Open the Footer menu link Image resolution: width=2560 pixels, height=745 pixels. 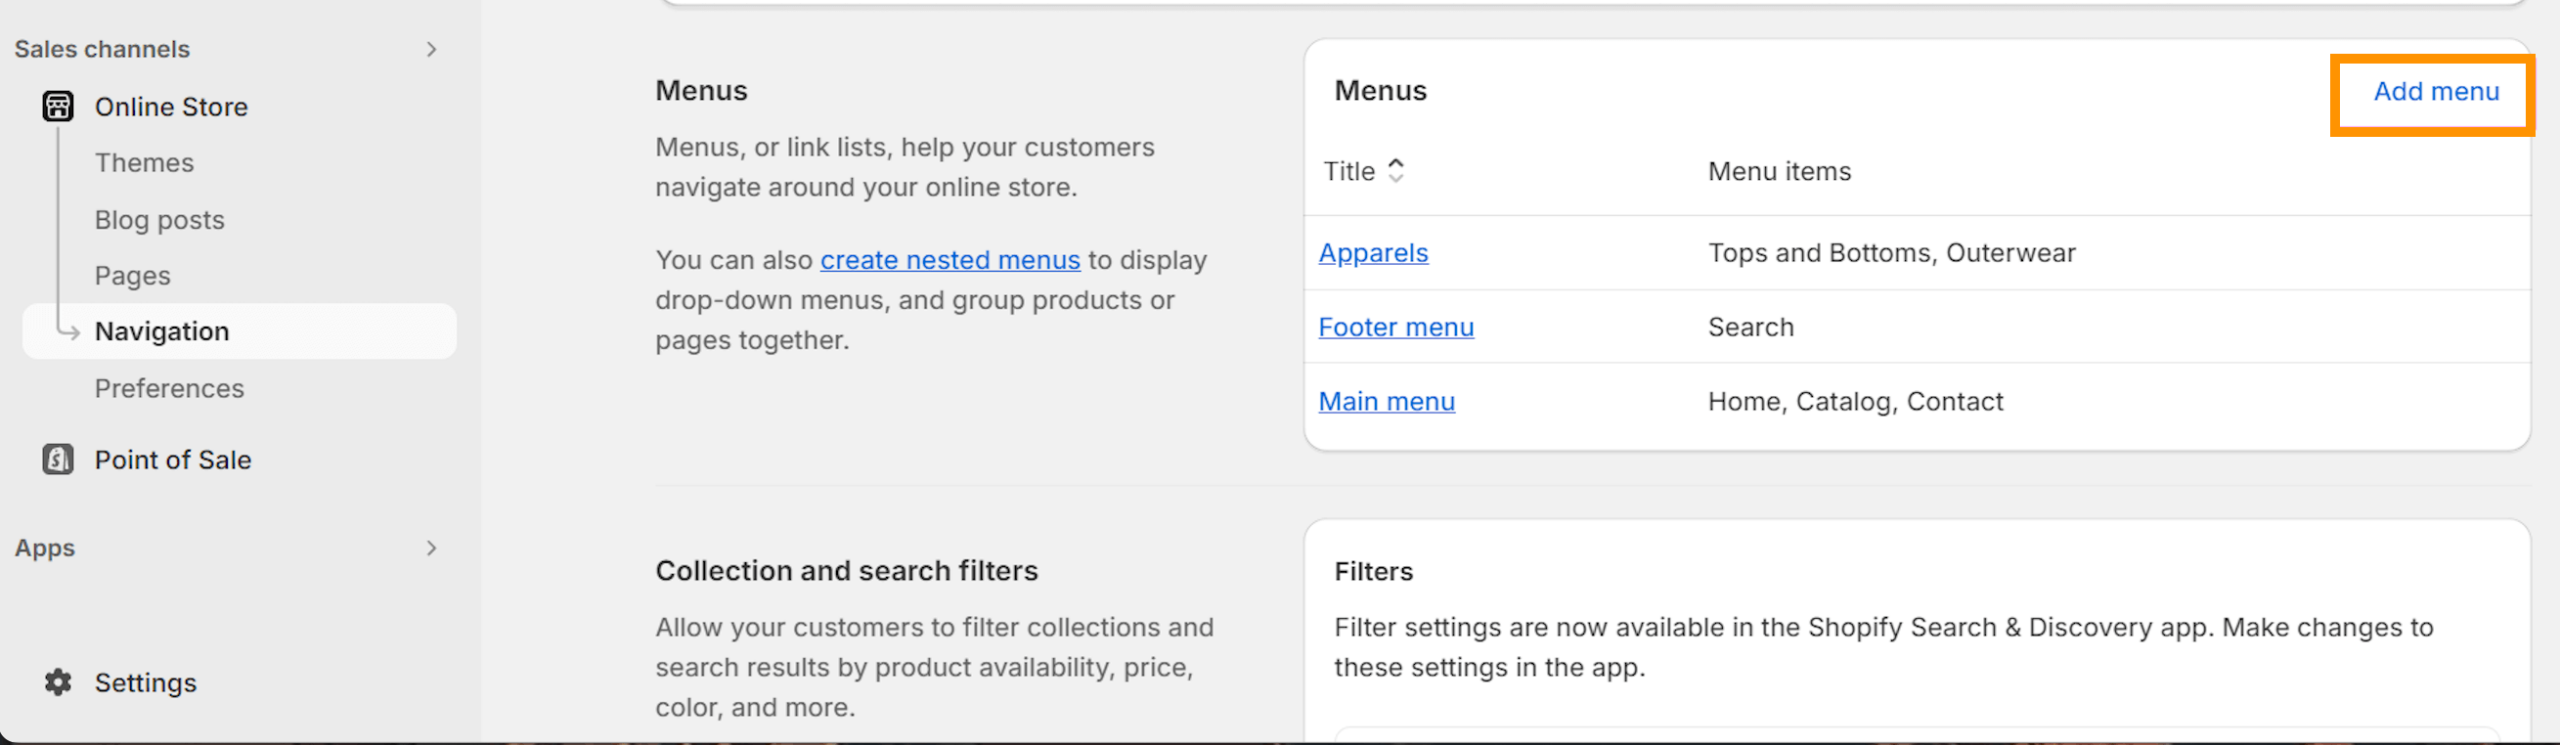1396,327
